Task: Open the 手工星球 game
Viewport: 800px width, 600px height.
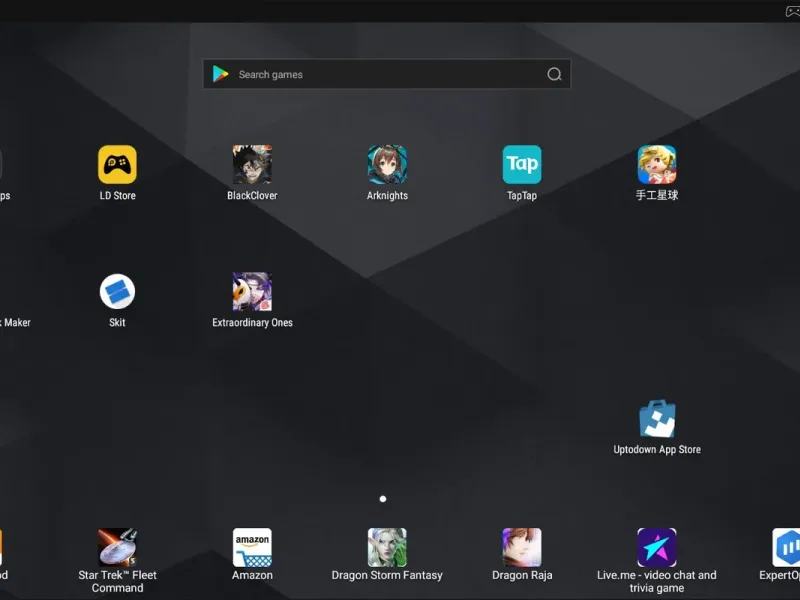Action: [657, 164]
